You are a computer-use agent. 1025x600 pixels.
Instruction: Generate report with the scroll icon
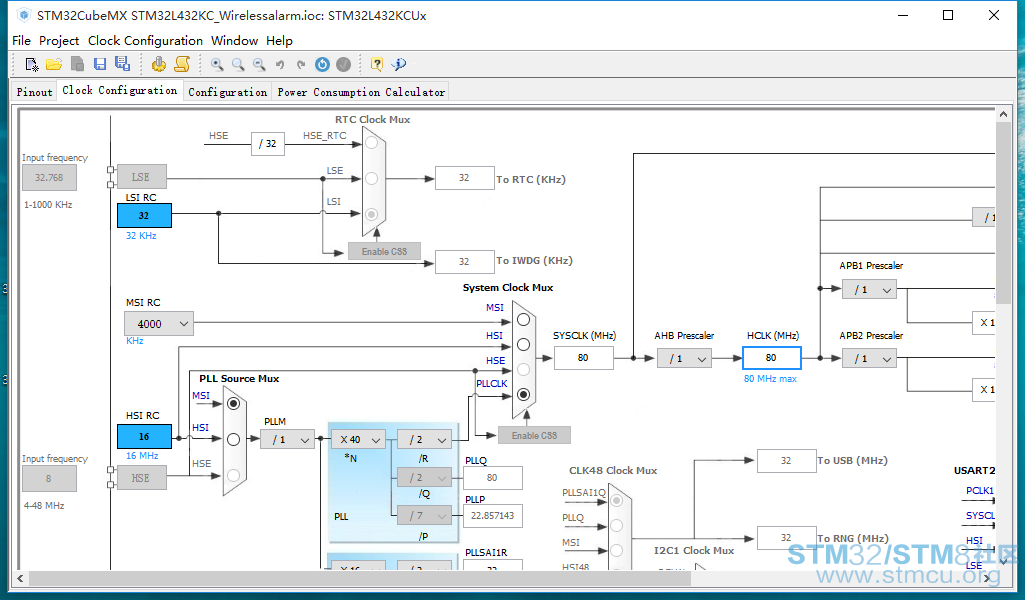[182, 64]
